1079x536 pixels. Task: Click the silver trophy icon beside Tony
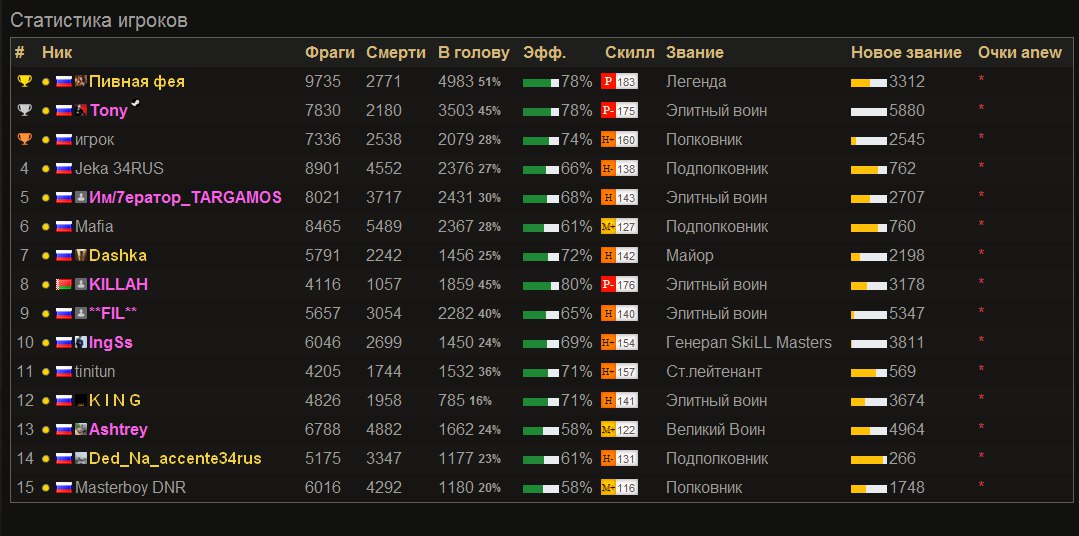(x=24, y=110)
